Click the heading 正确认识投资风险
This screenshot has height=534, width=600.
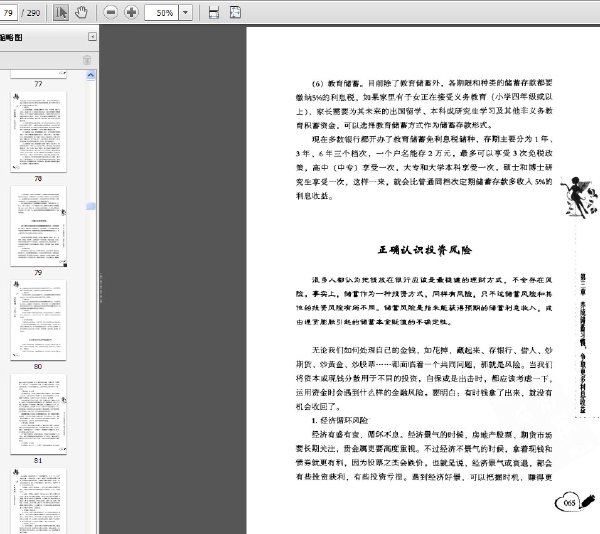pos(425,250)
